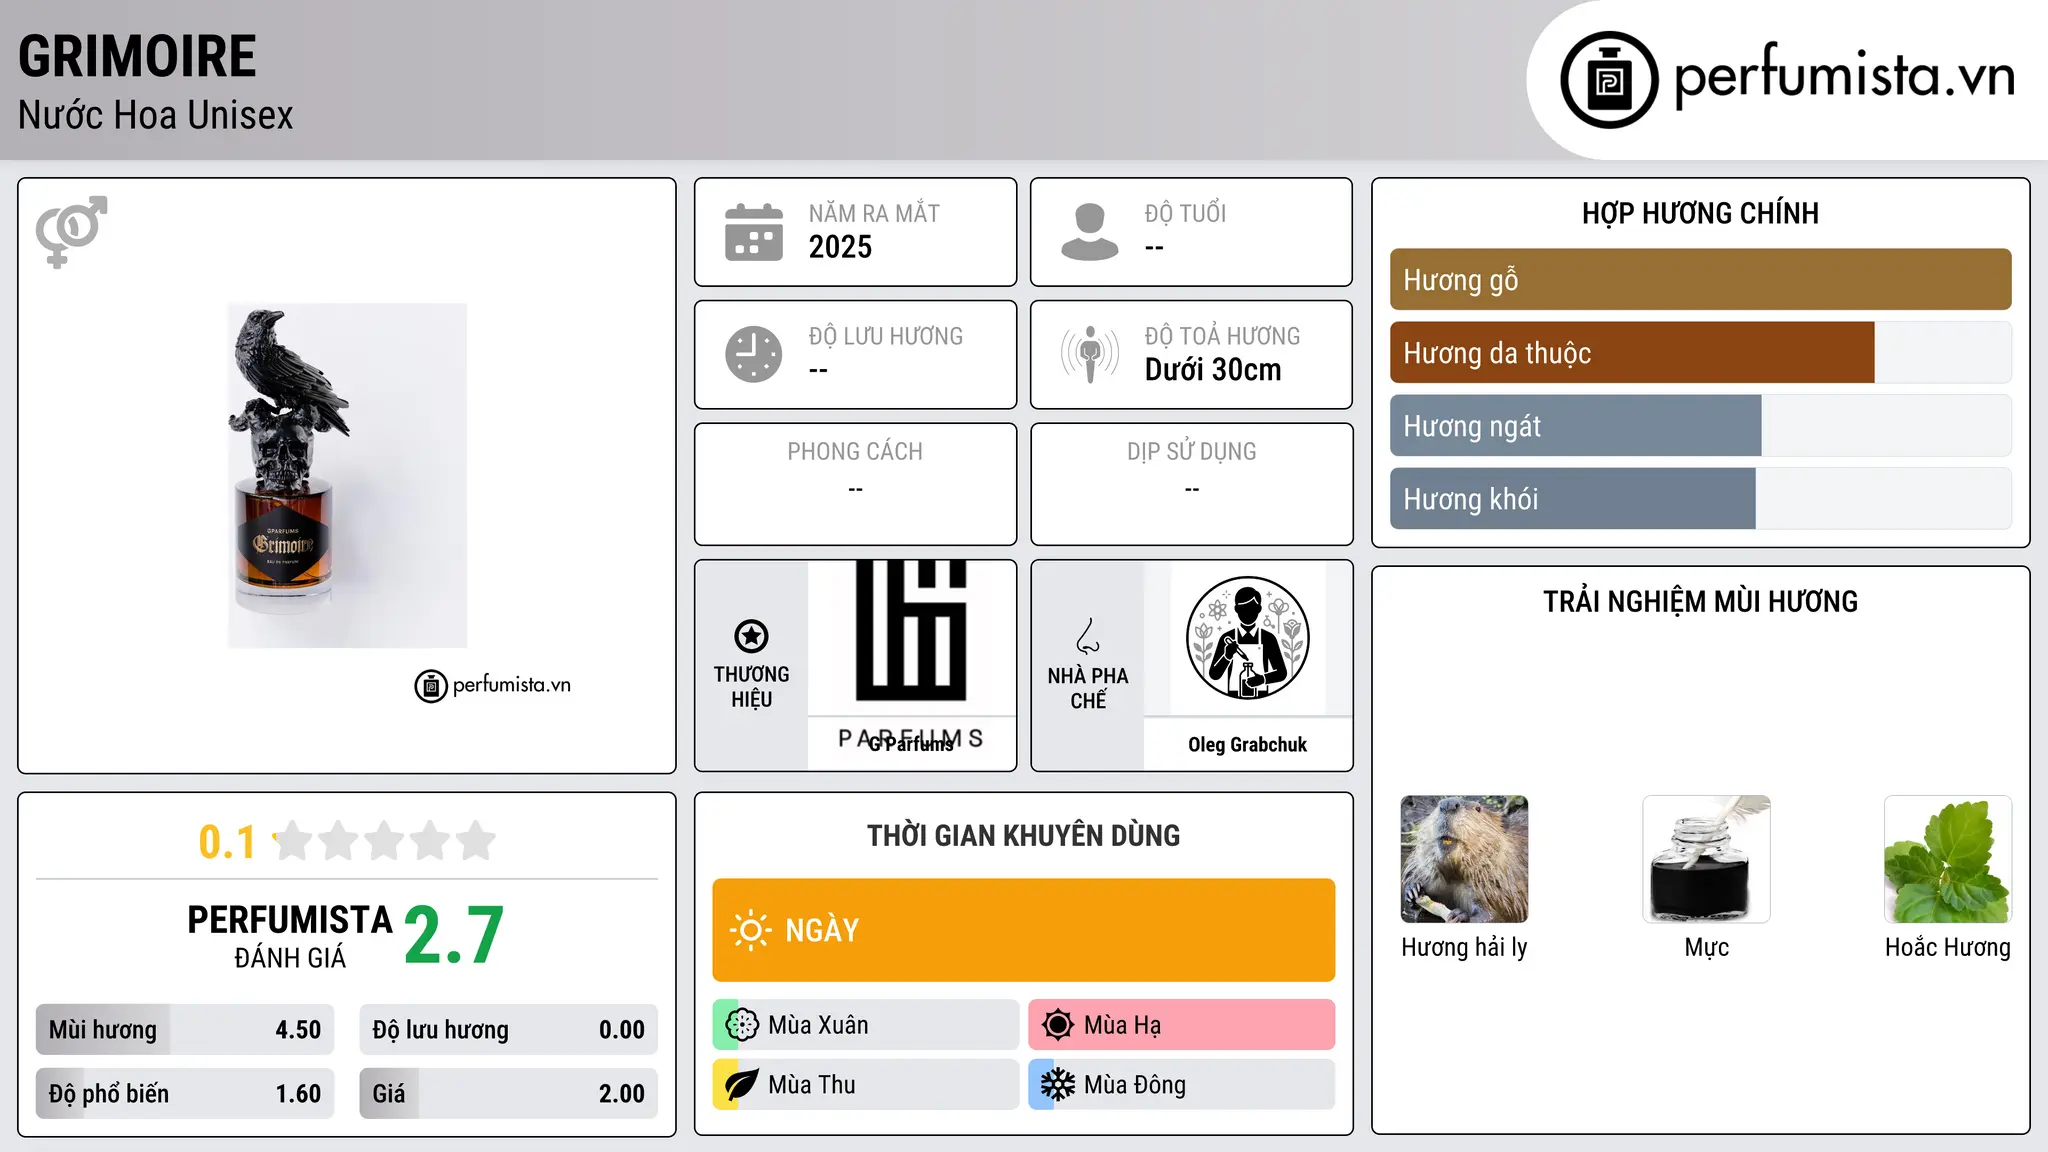Viewport: 2048px width, 1152px height.
Task: Click the star badge icon above THƯƠNG HIỆU
Action: coord(751,636)
